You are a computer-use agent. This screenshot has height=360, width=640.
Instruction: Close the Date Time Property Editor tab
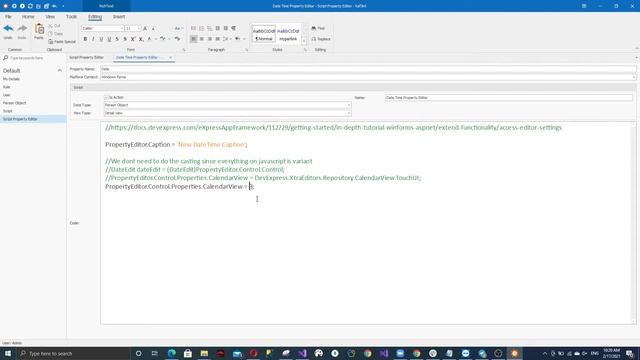(171, 58)
